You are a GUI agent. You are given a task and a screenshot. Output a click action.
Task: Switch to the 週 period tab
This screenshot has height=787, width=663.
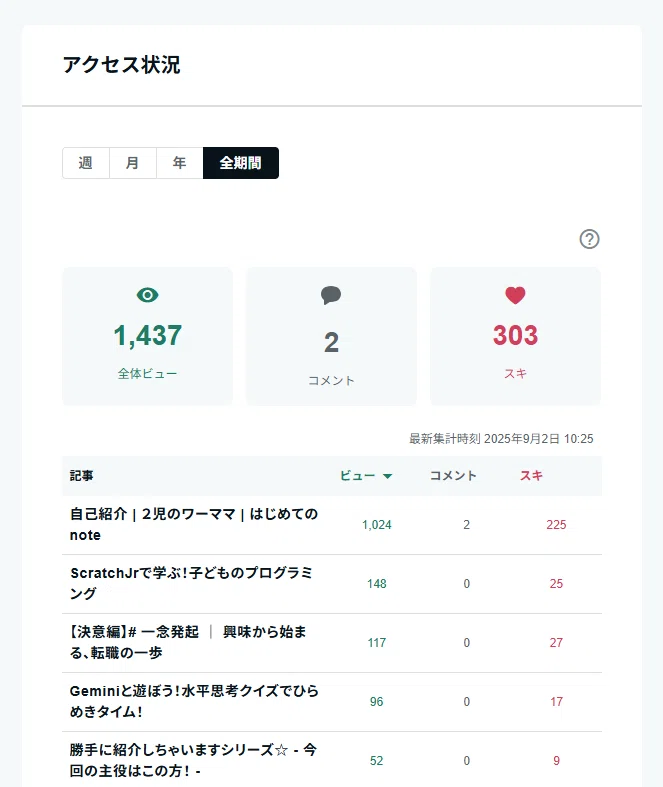[86, 163]
